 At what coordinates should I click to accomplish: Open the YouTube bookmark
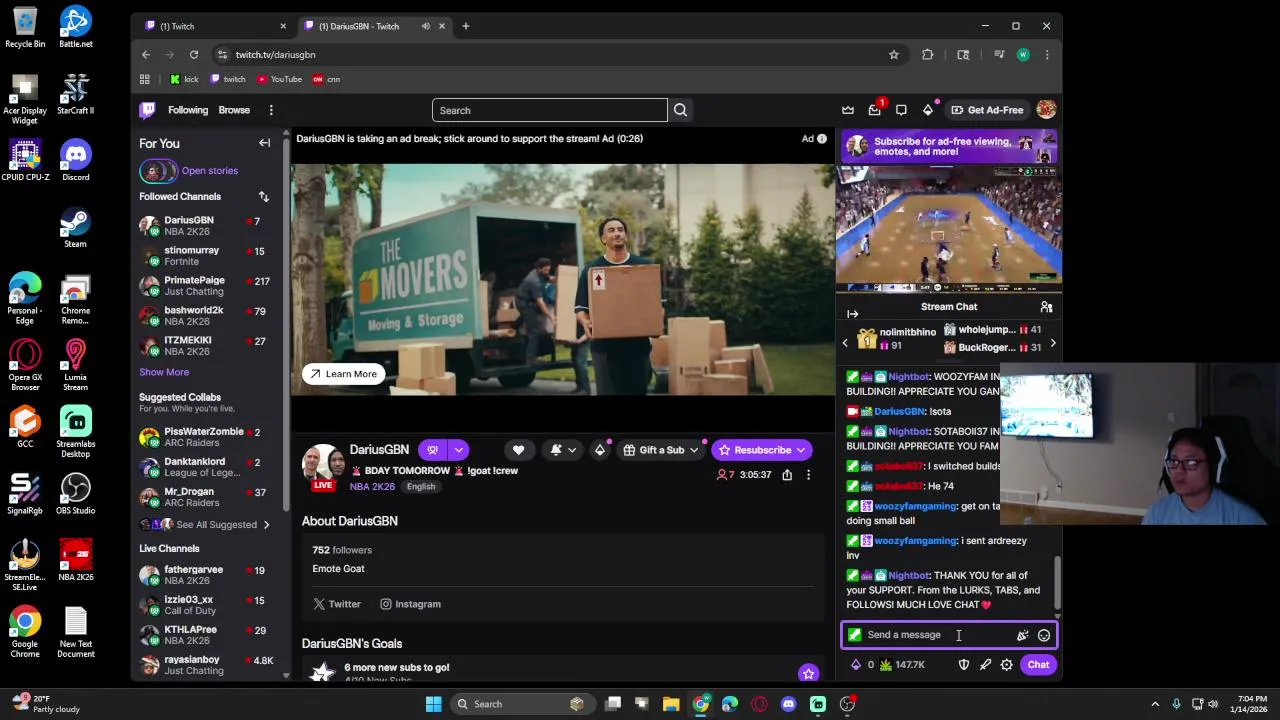[279, 79]
